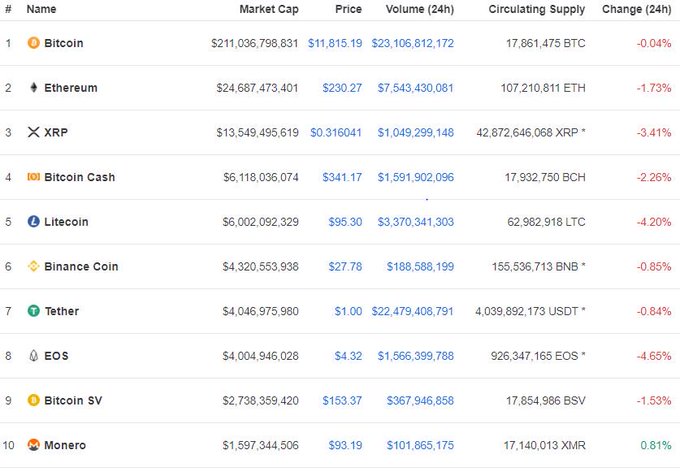Click the XRP cross logo icon
The width and height of the screenshot is (680, 476).
(33, 132)
